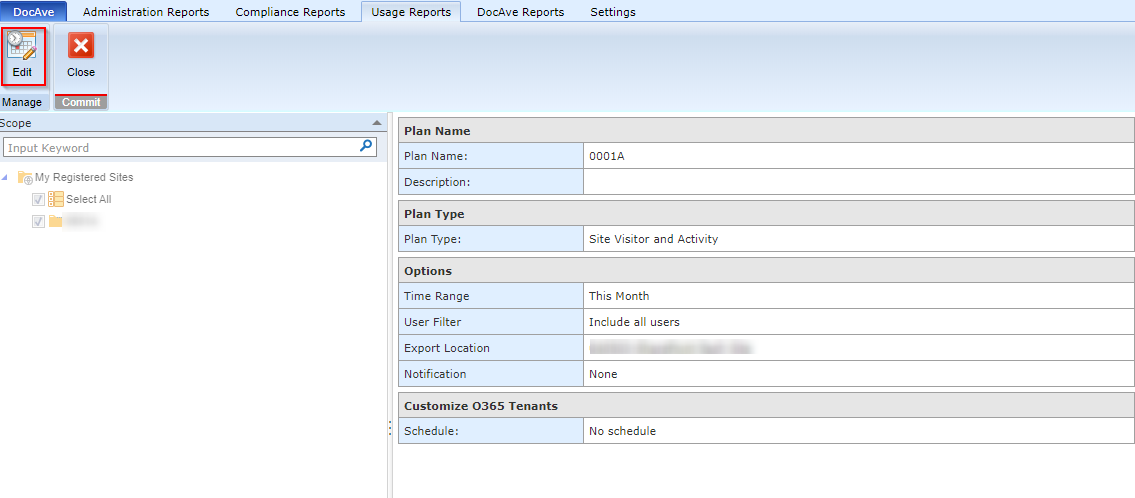Click the Notification label
The image size is (1135, 498).
pos(435,374)
